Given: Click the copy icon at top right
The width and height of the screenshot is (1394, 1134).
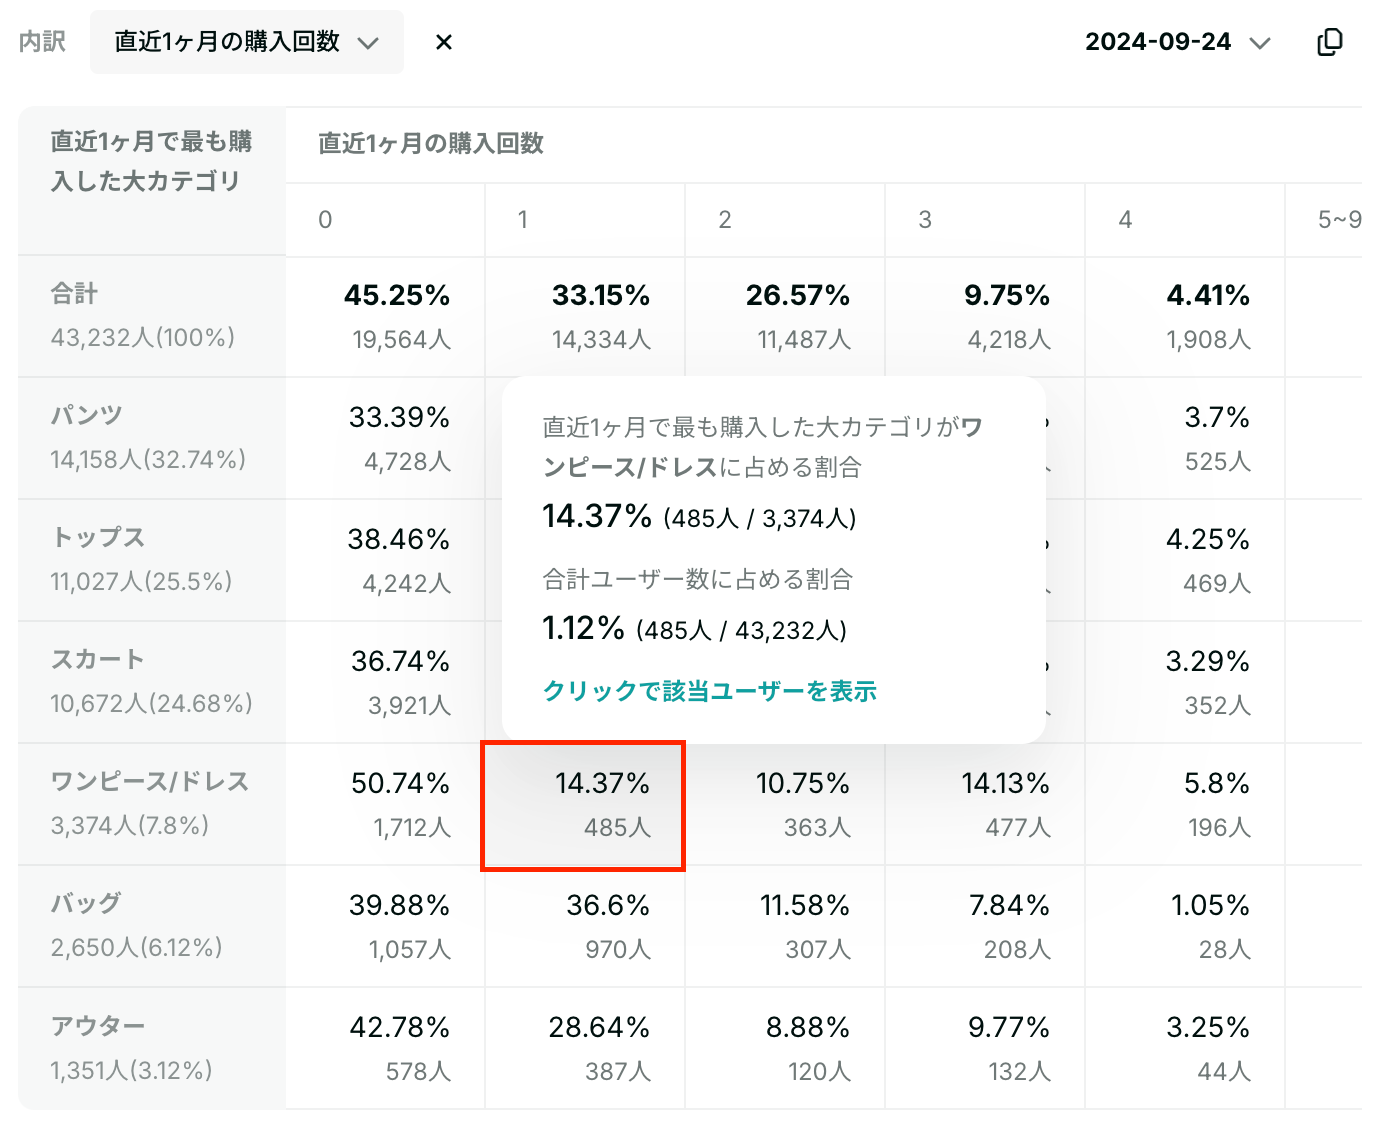Looking at the screenshot, I should pyautogui.click(x=1329, y=42).
